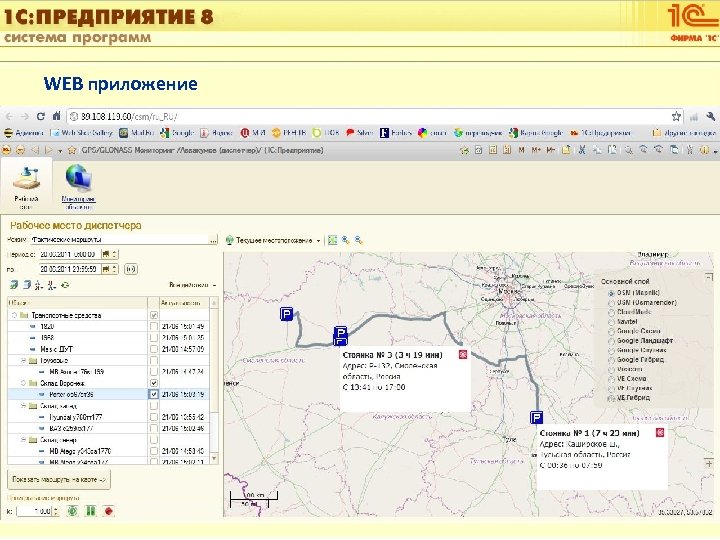The image size is (720, 540).
Task: Go to the browser home page
Action: pyautogui.click(x=56, y=116)
